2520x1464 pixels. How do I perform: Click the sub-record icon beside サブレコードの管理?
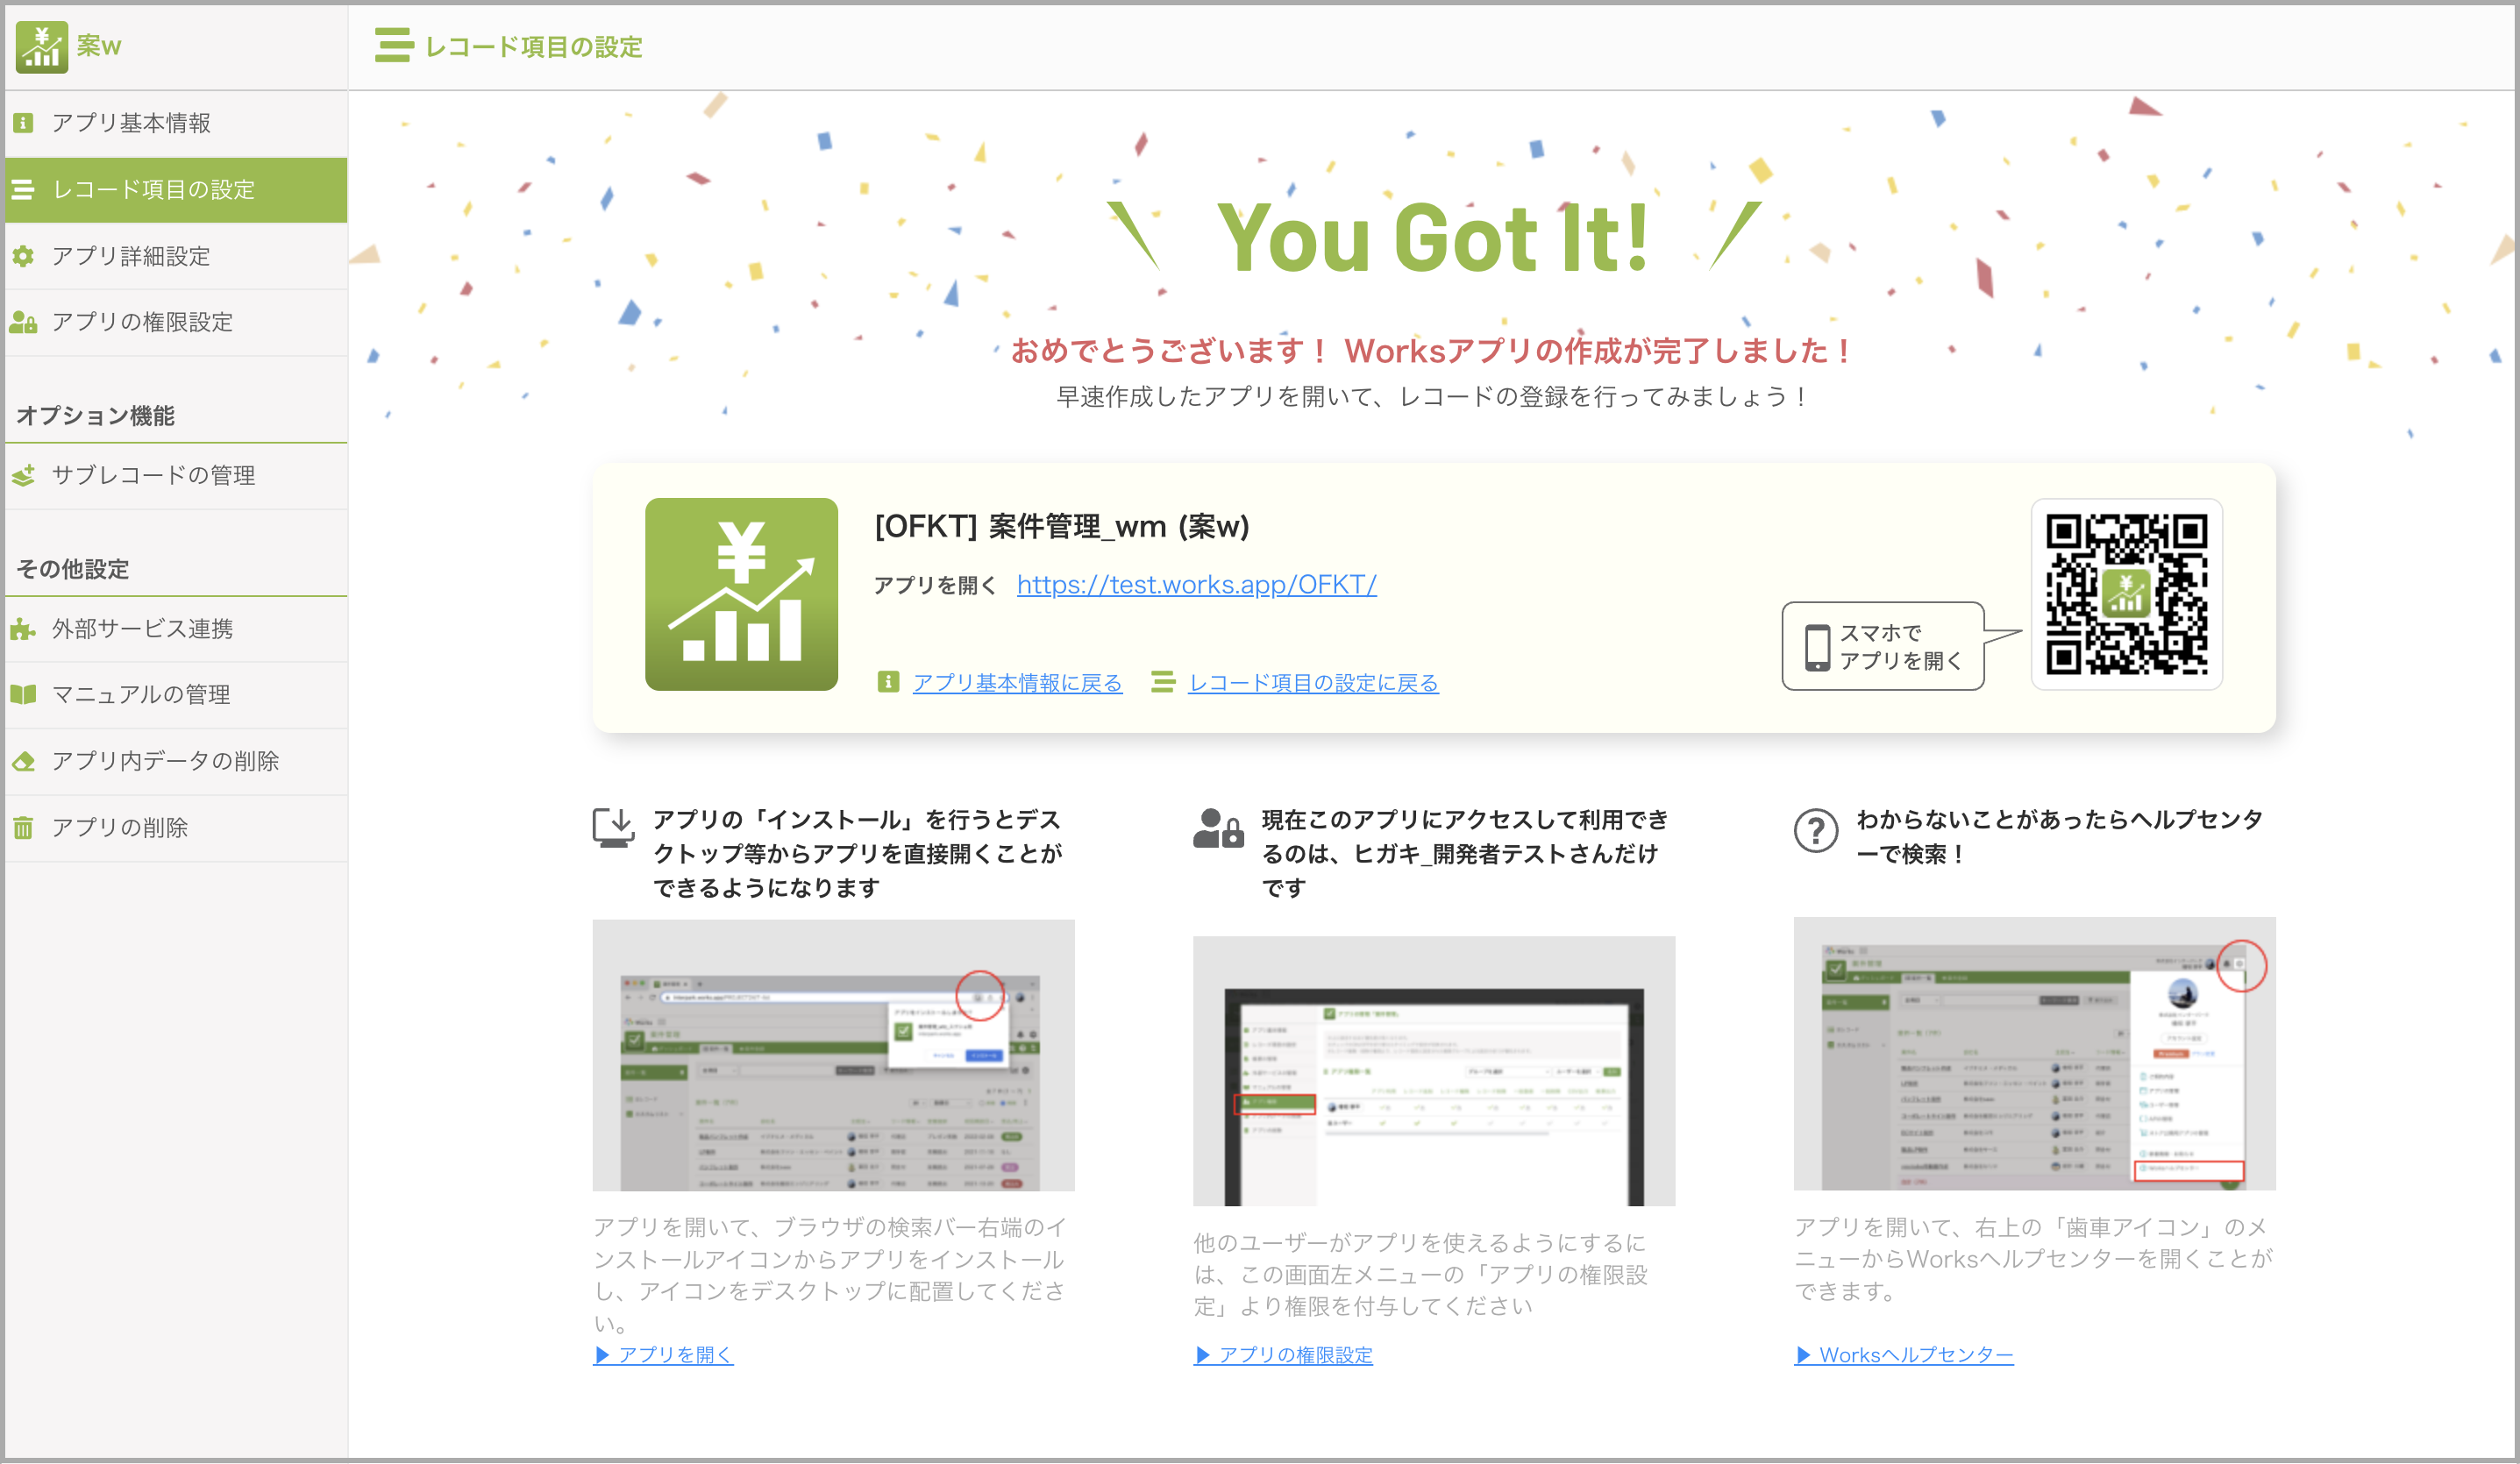(x=23, y=475)
